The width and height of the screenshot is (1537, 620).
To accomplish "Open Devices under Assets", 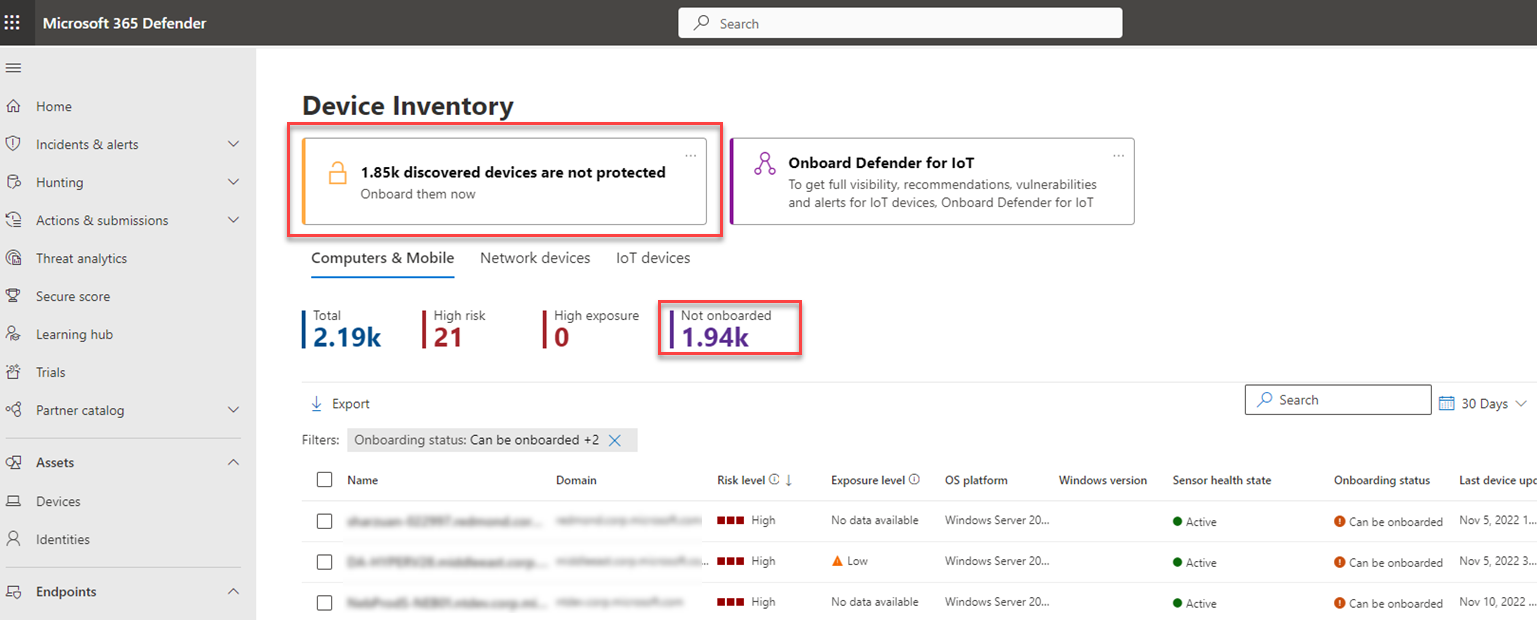I will click(58, 501).
